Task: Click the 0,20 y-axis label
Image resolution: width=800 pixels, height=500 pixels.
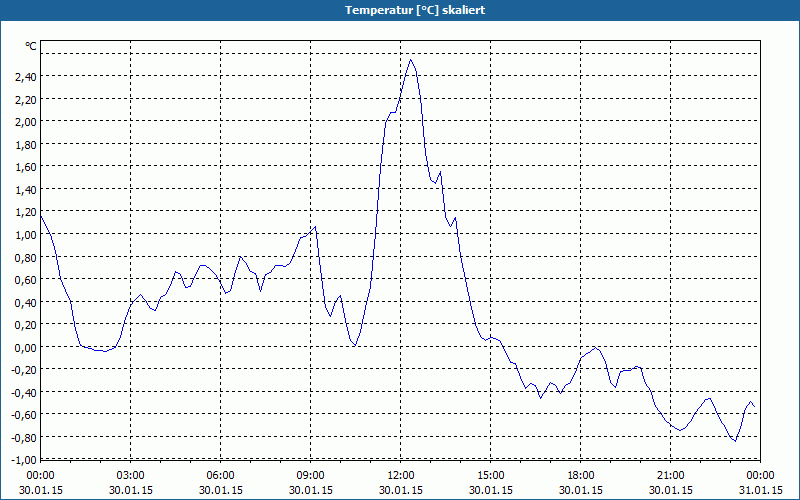Action: 26,324
